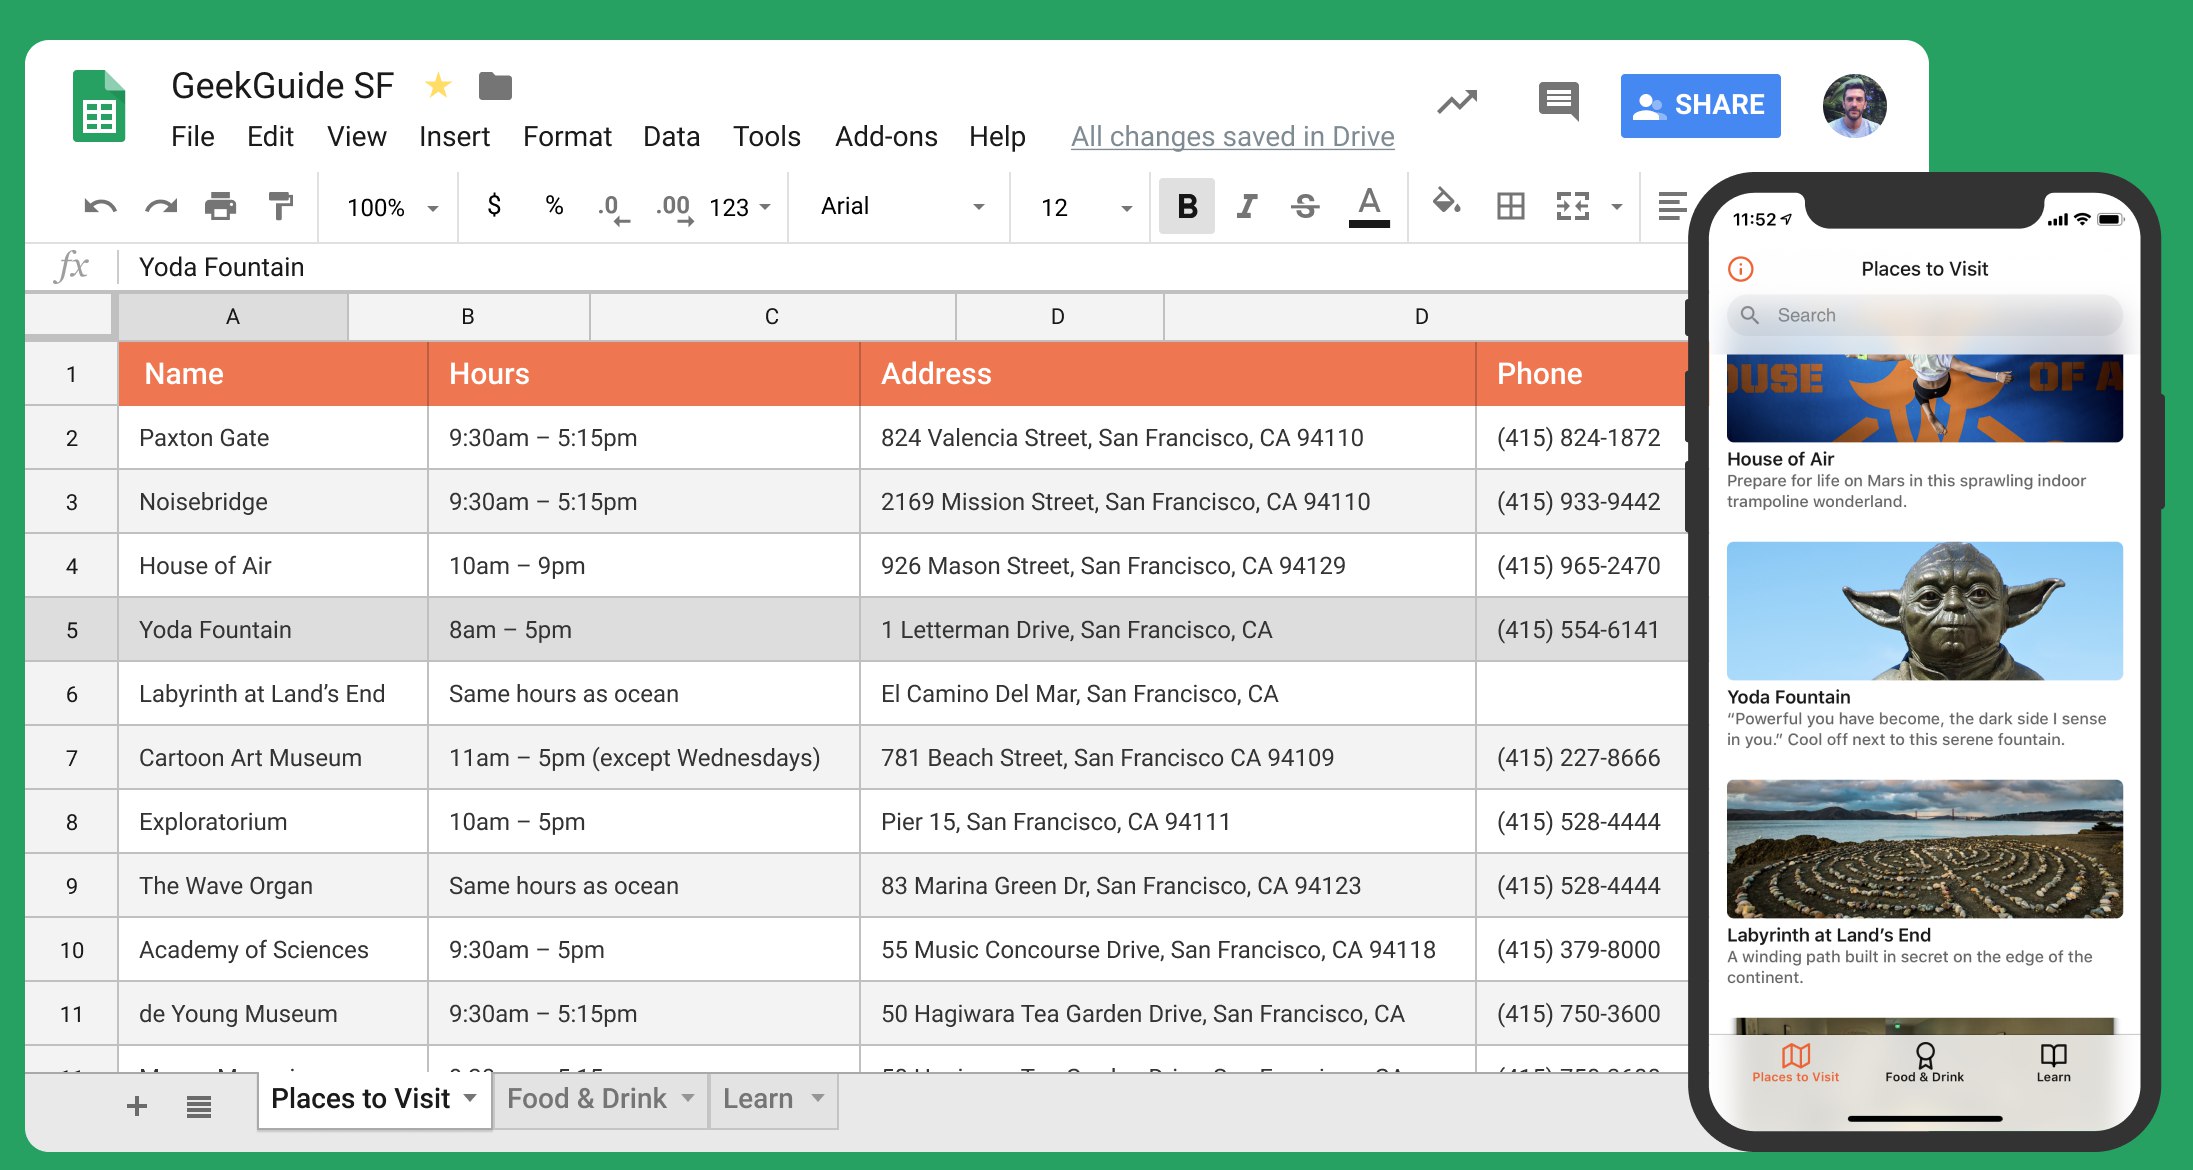2193x1170 pixels.
Task: Open the fill color bucket
Action: point(1446,203)
